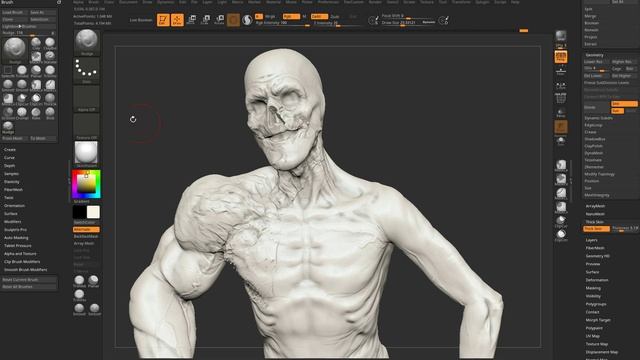Expand the DynaMesh subsection

(593, 153)
